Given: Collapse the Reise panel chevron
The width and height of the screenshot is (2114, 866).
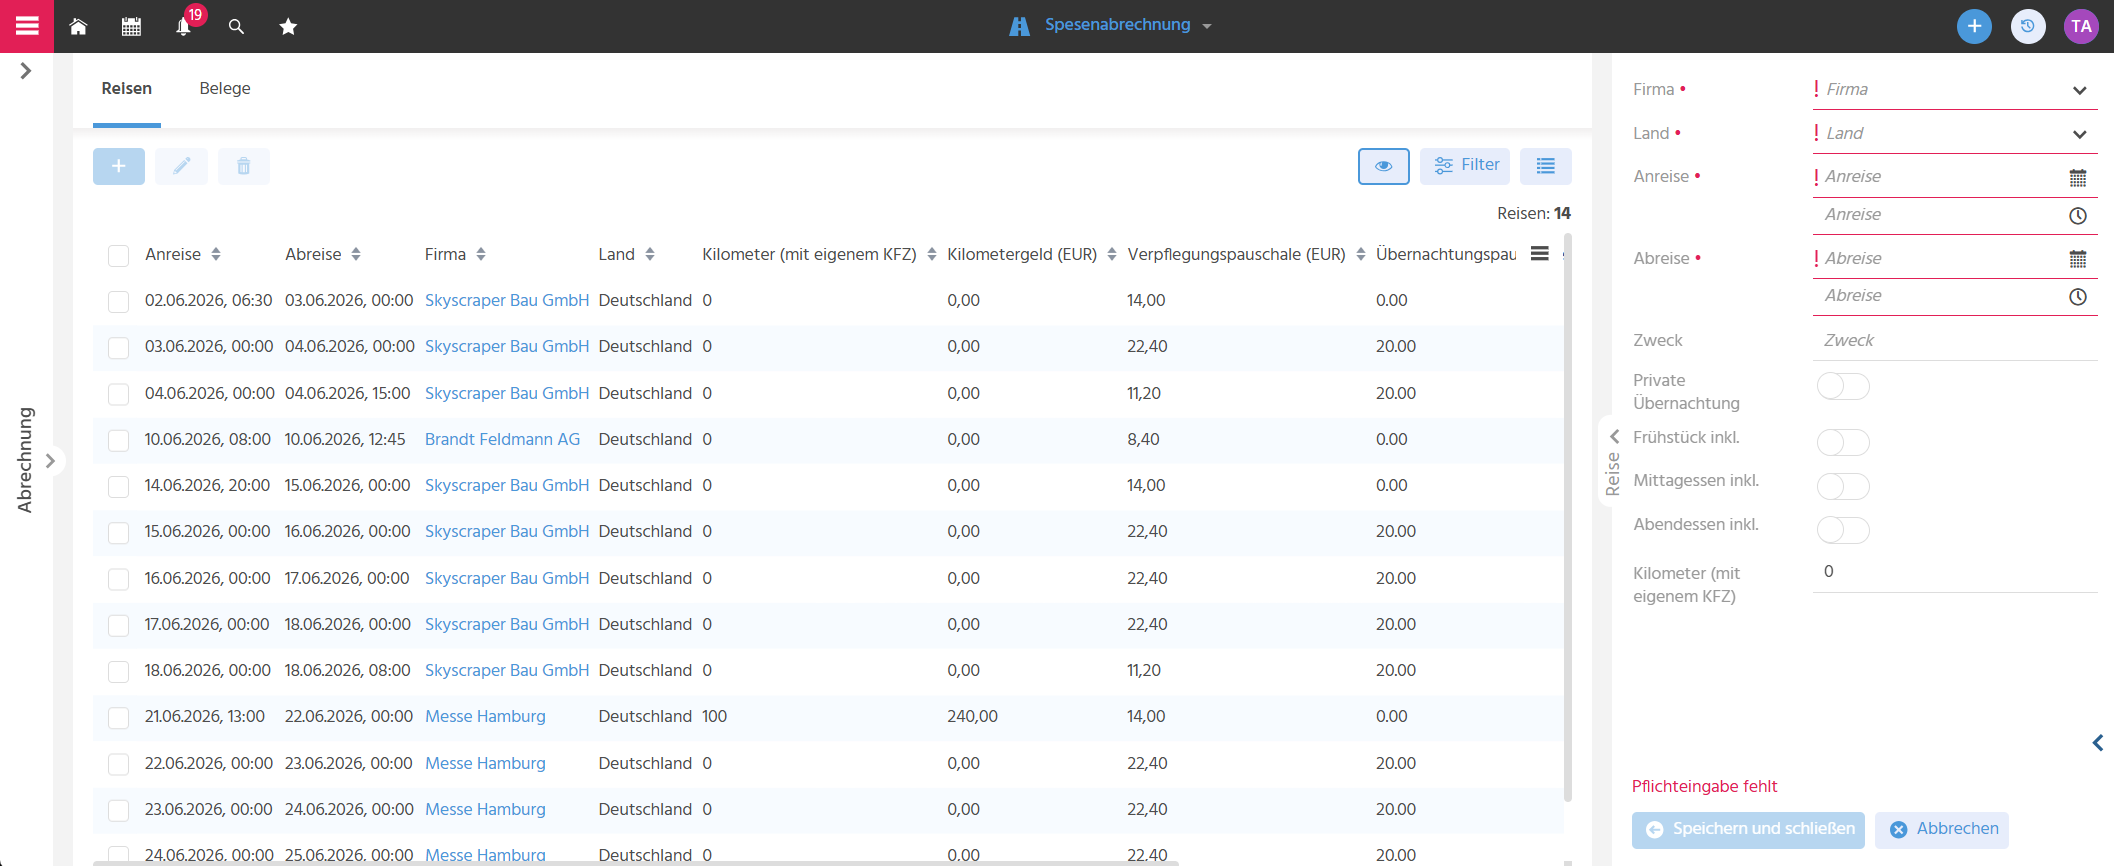Looking at the screenshot, I should tap(1614, 436).
